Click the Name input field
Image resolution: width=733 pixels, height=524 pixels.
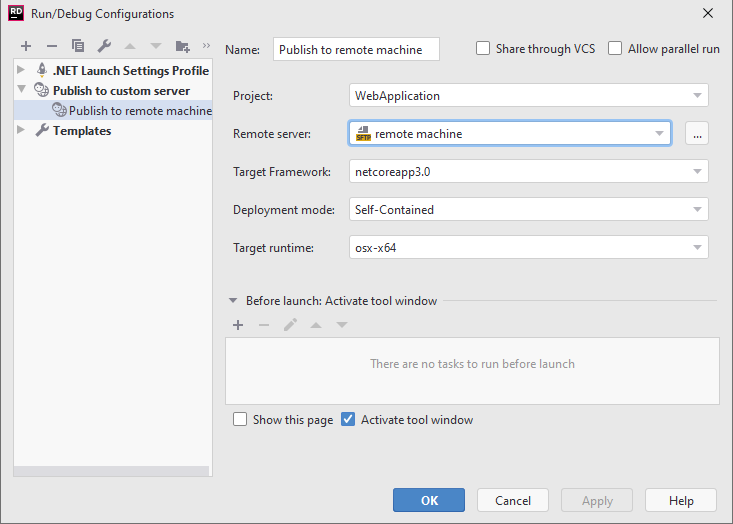[355, 49]
